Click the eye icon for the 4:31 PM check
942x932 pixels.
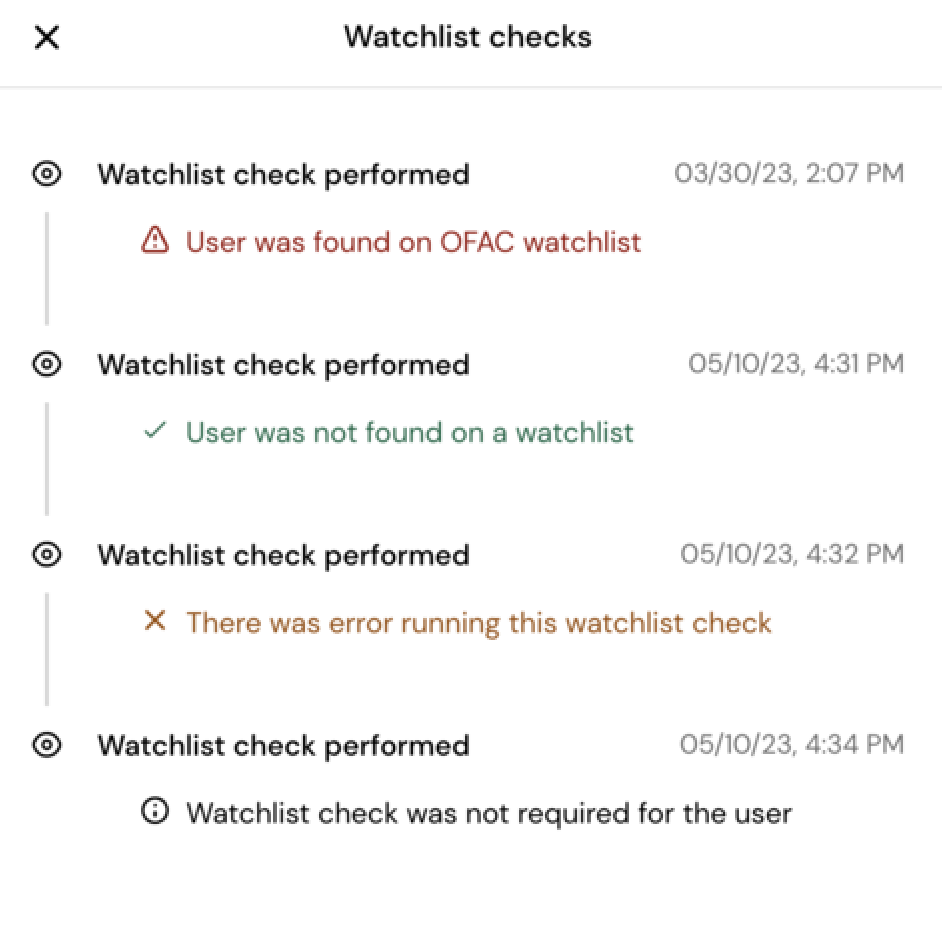(x=47, y=364)
